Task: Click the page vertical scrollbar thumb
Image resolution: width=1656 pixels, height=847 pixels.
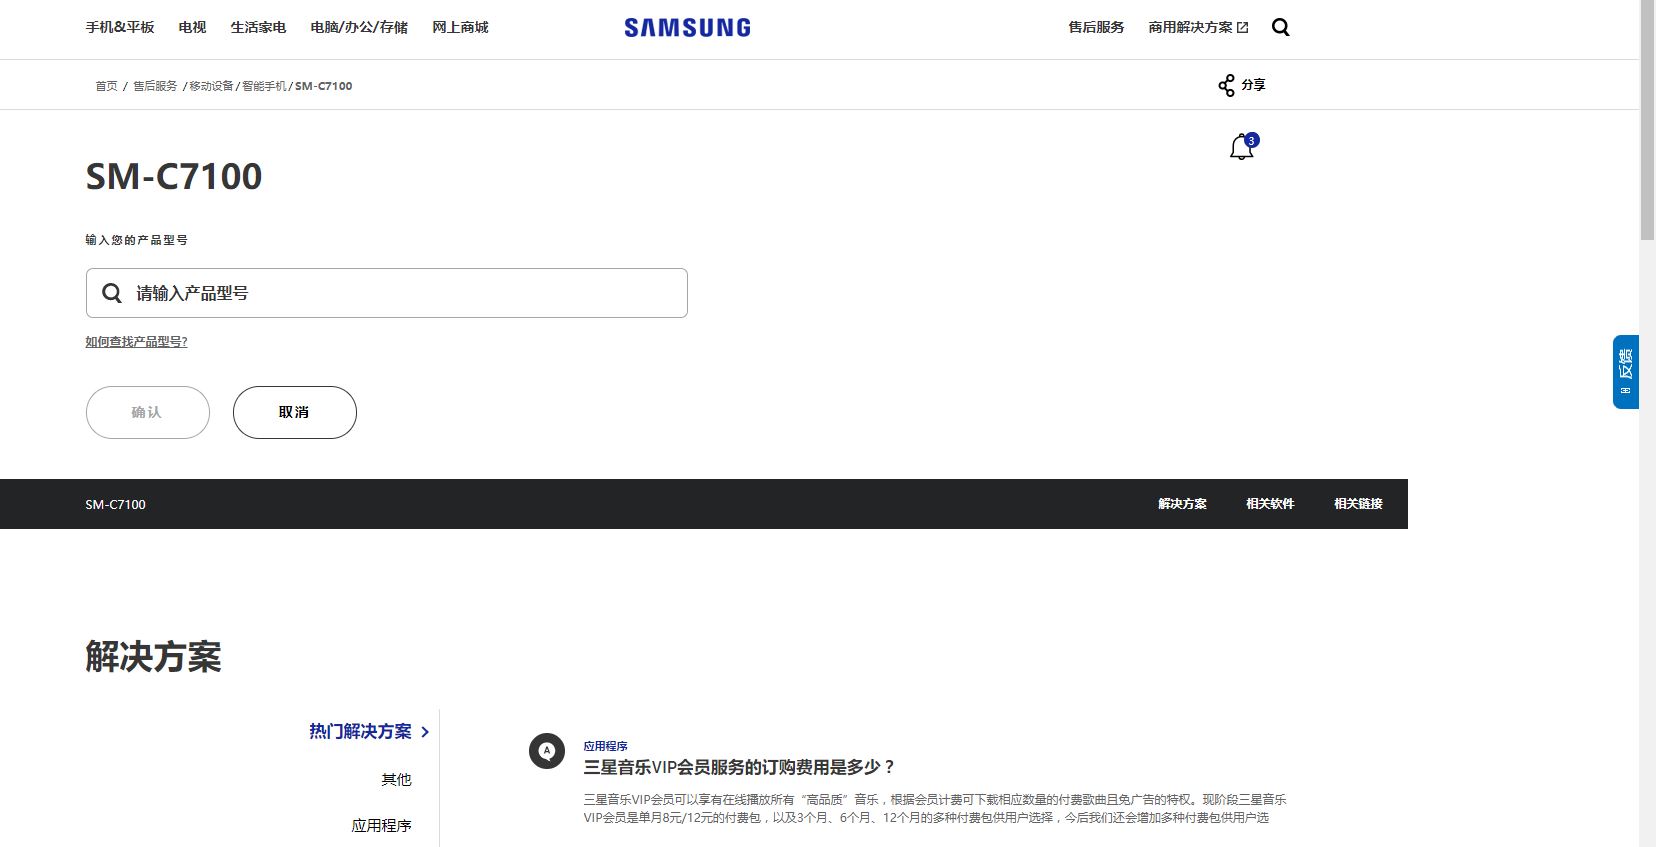Action: click(1647, 120)
